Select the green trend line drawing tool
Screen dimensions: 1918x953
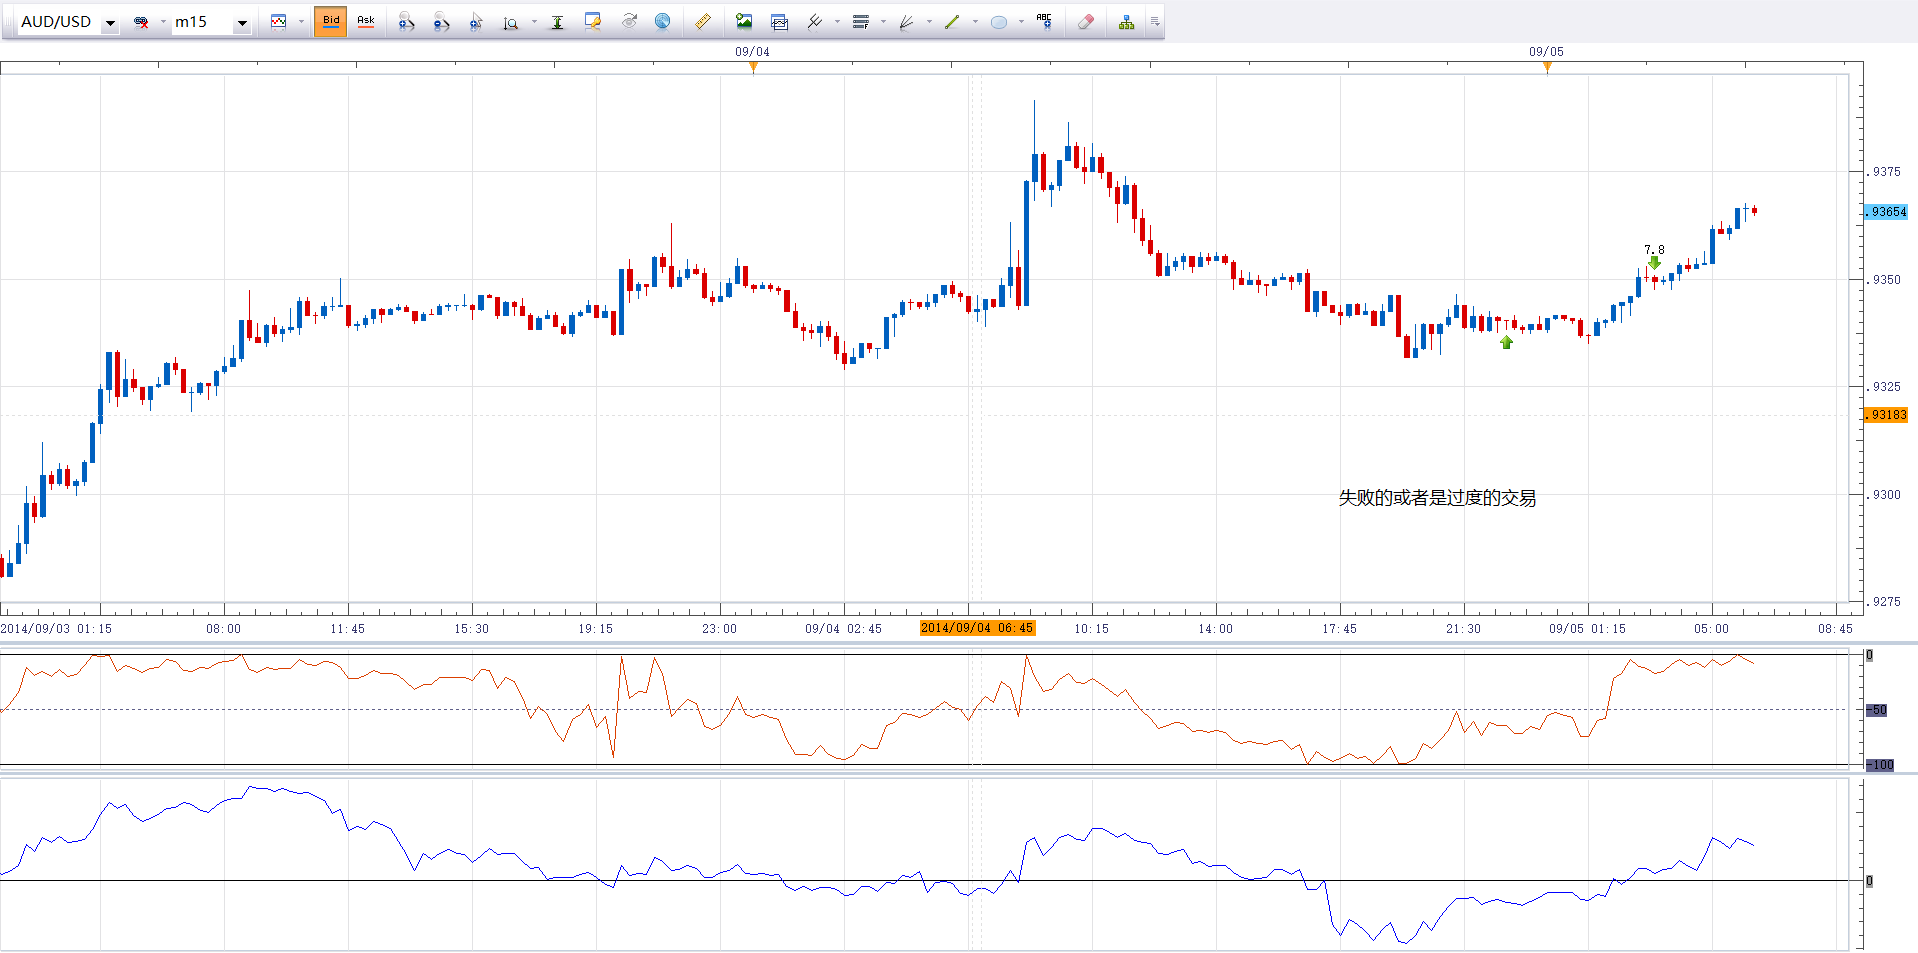coord(952,22)
